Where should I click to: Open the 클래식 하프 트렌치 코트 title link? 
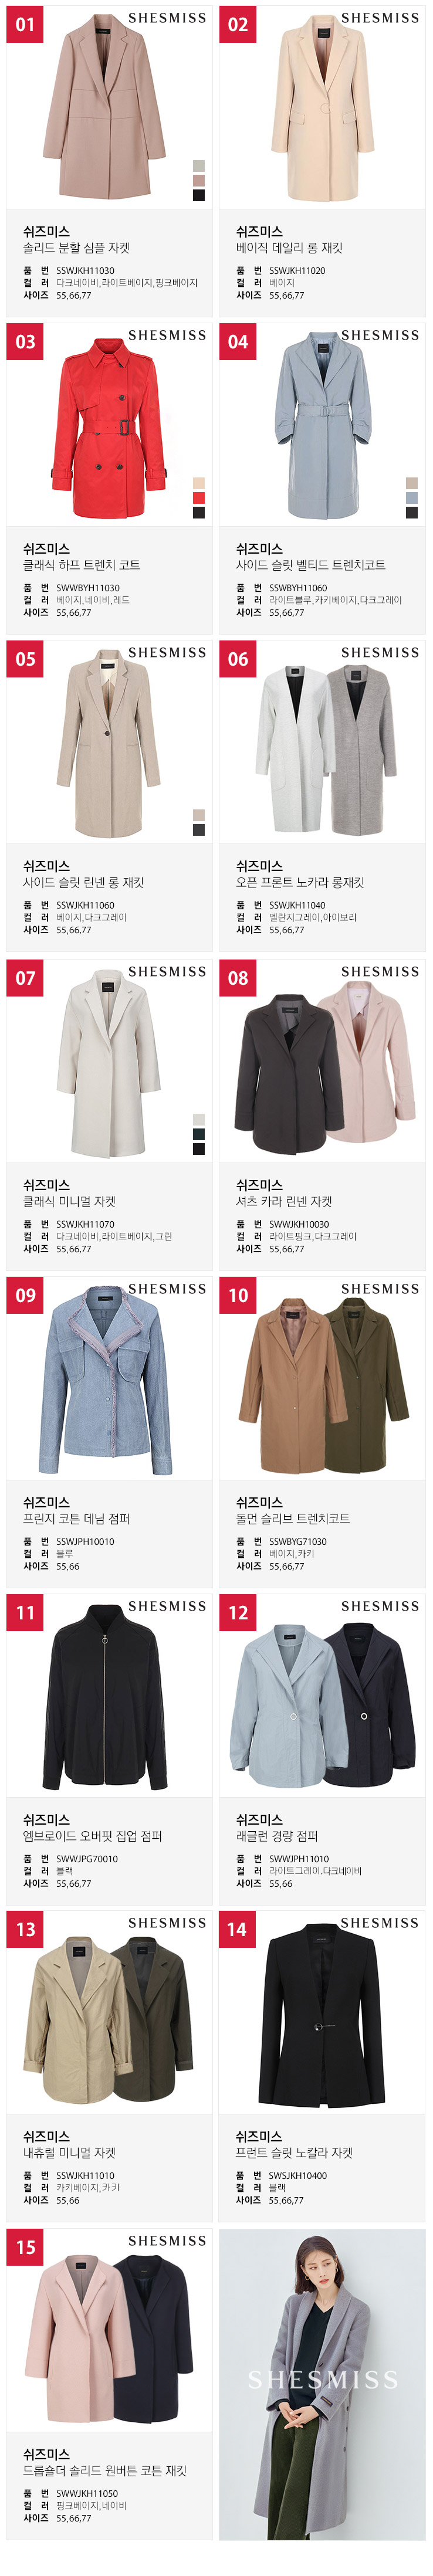82,565
